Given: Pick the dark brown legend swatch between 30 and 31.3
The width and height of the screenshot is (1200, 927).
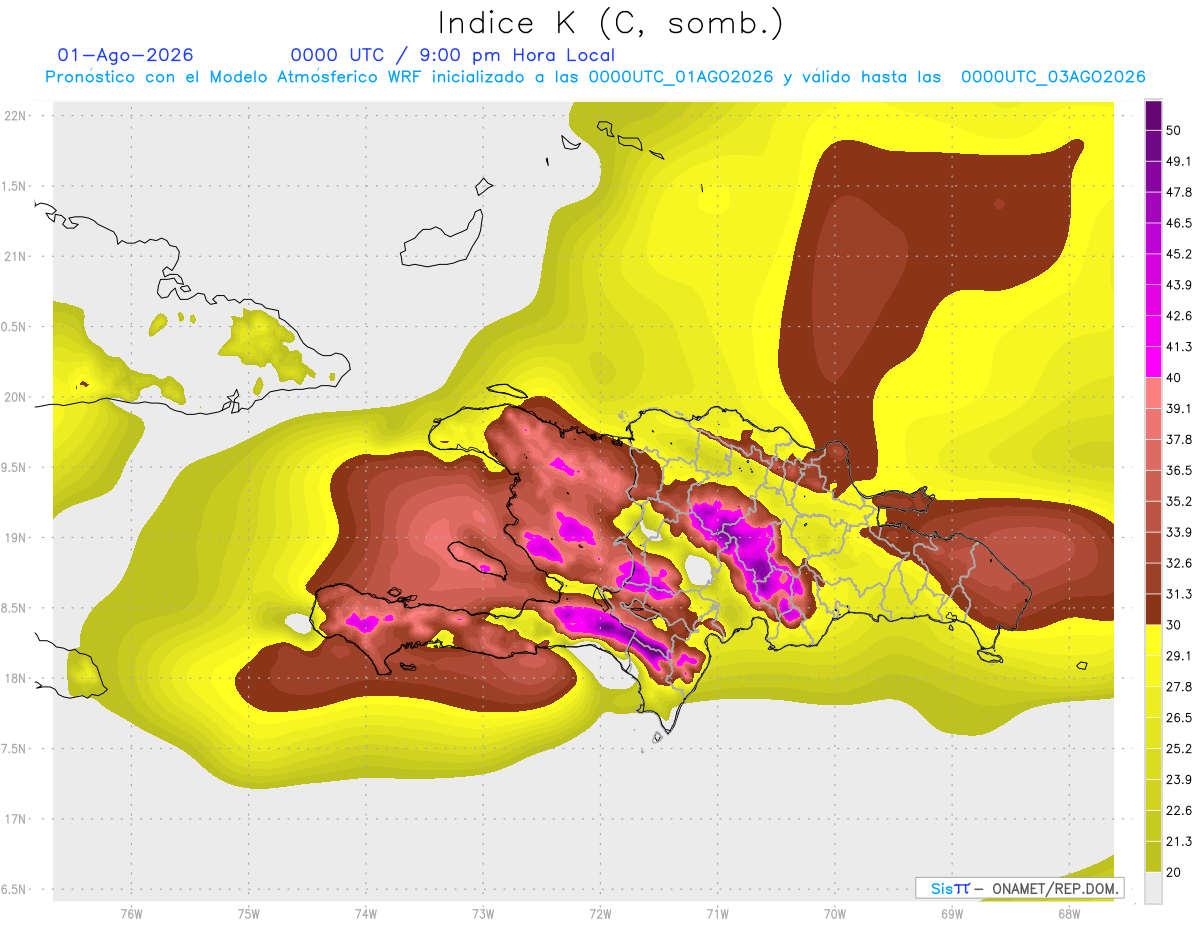Looking at the screenshot, I should point(1153,609).
